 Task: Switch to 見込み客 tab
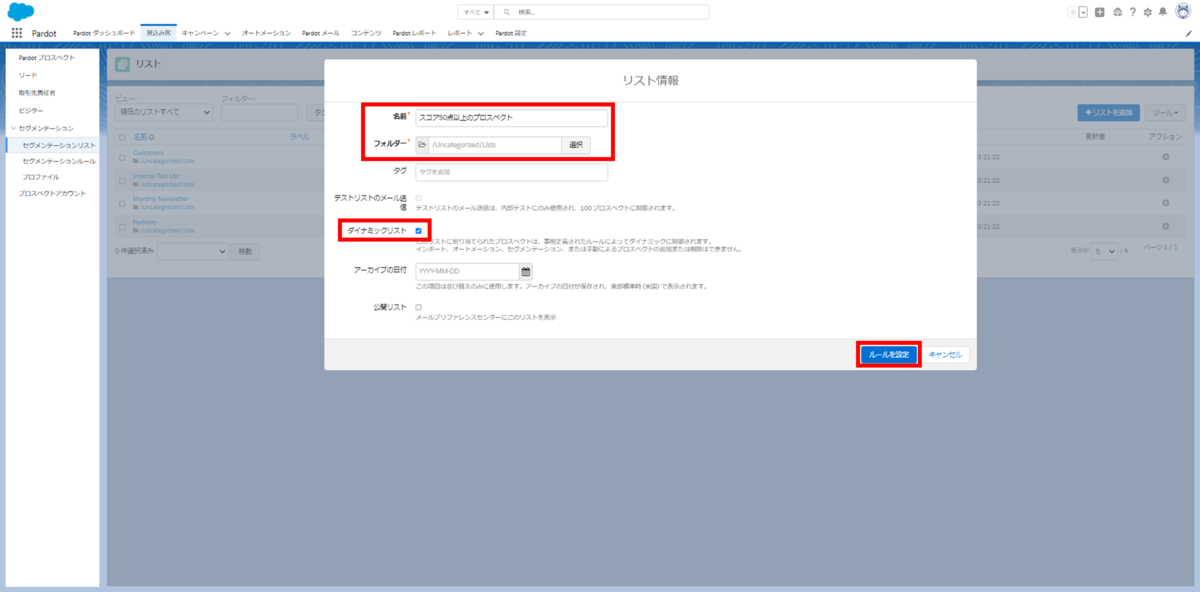(x=158, y=33)
